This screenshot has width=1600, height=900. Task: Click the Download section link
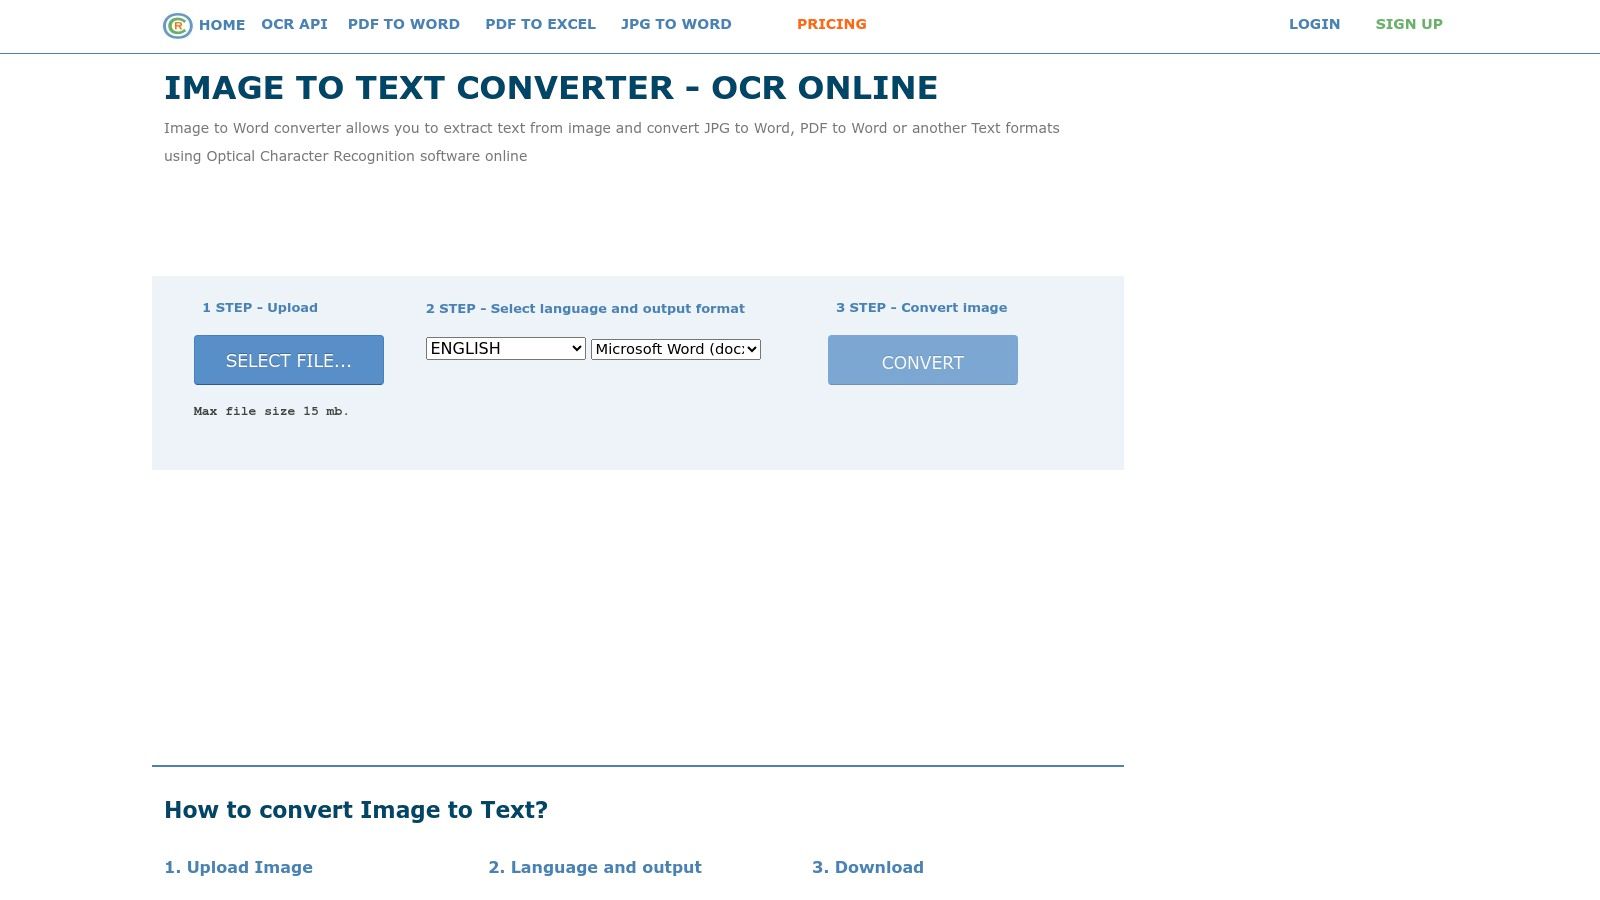click(x=868, y=867)
